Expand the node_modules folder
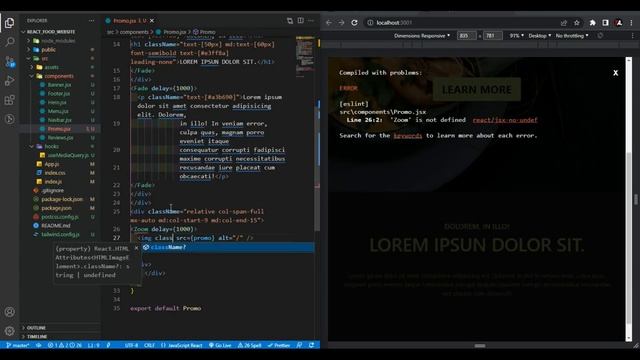This screenshot has height=360, width=640. (x=61, y=41)
